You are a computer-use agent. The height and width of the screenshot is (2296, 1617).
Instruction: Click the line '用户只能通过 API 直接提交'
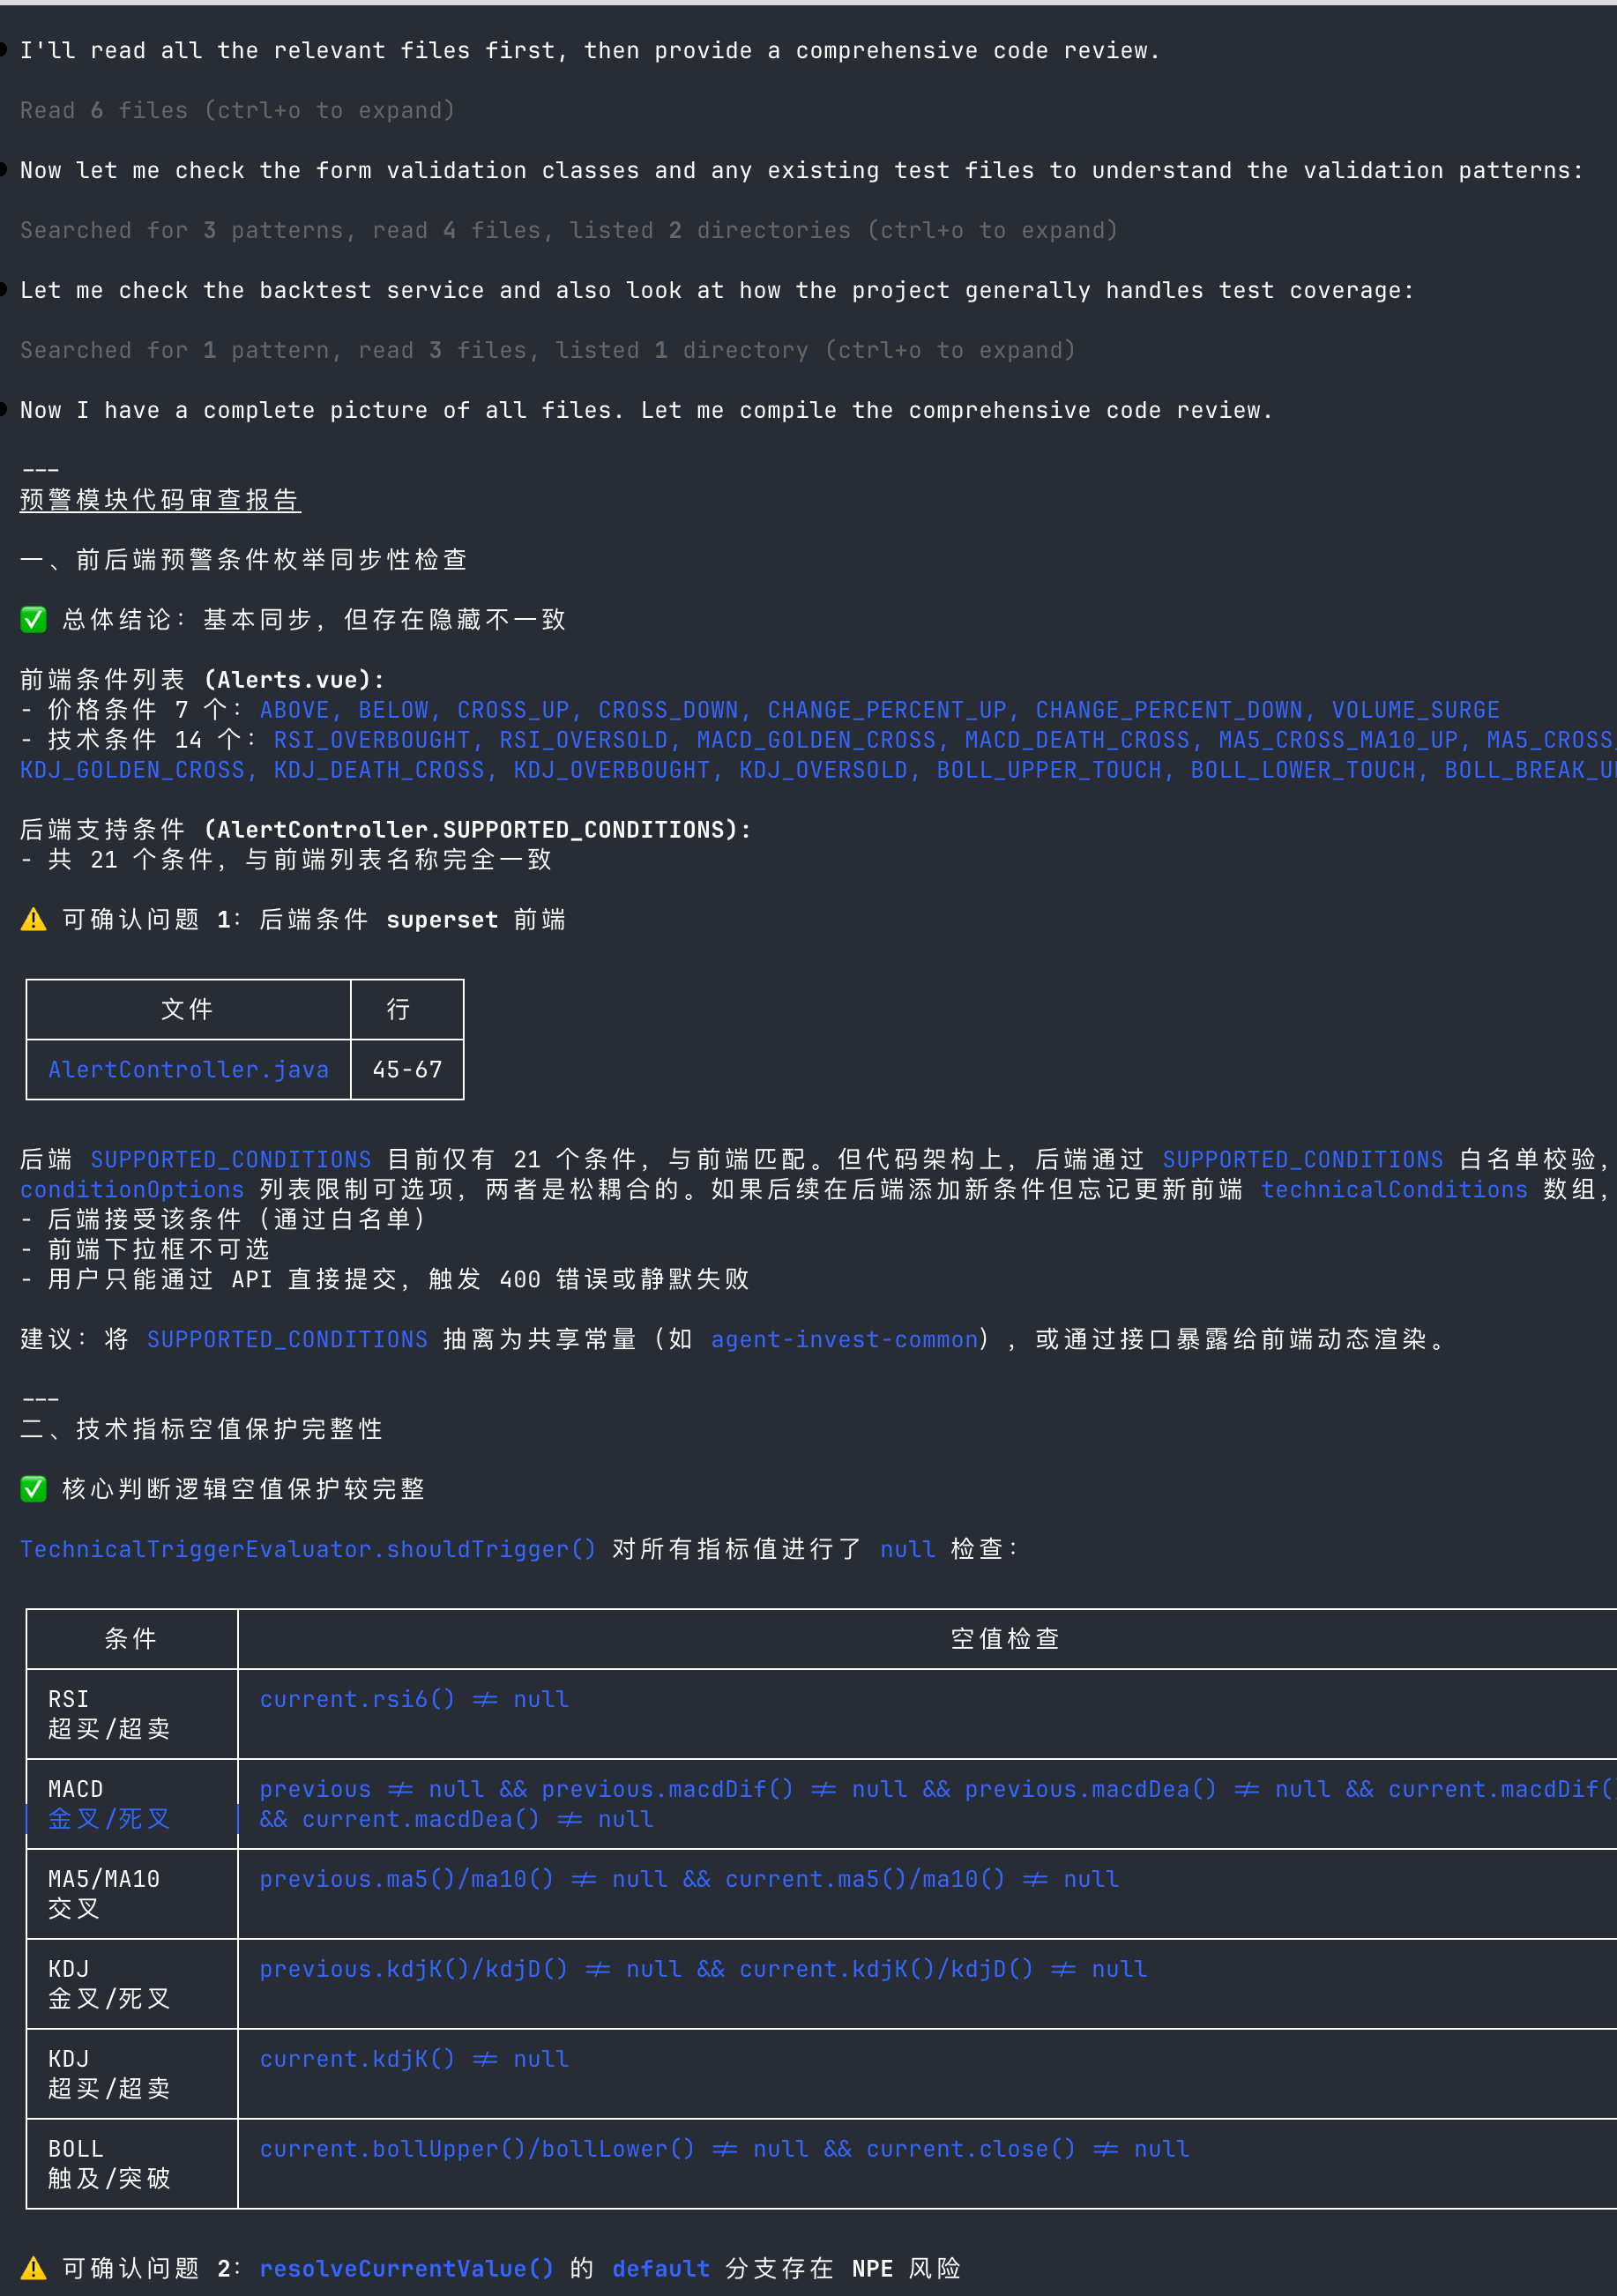(385, 1279)
